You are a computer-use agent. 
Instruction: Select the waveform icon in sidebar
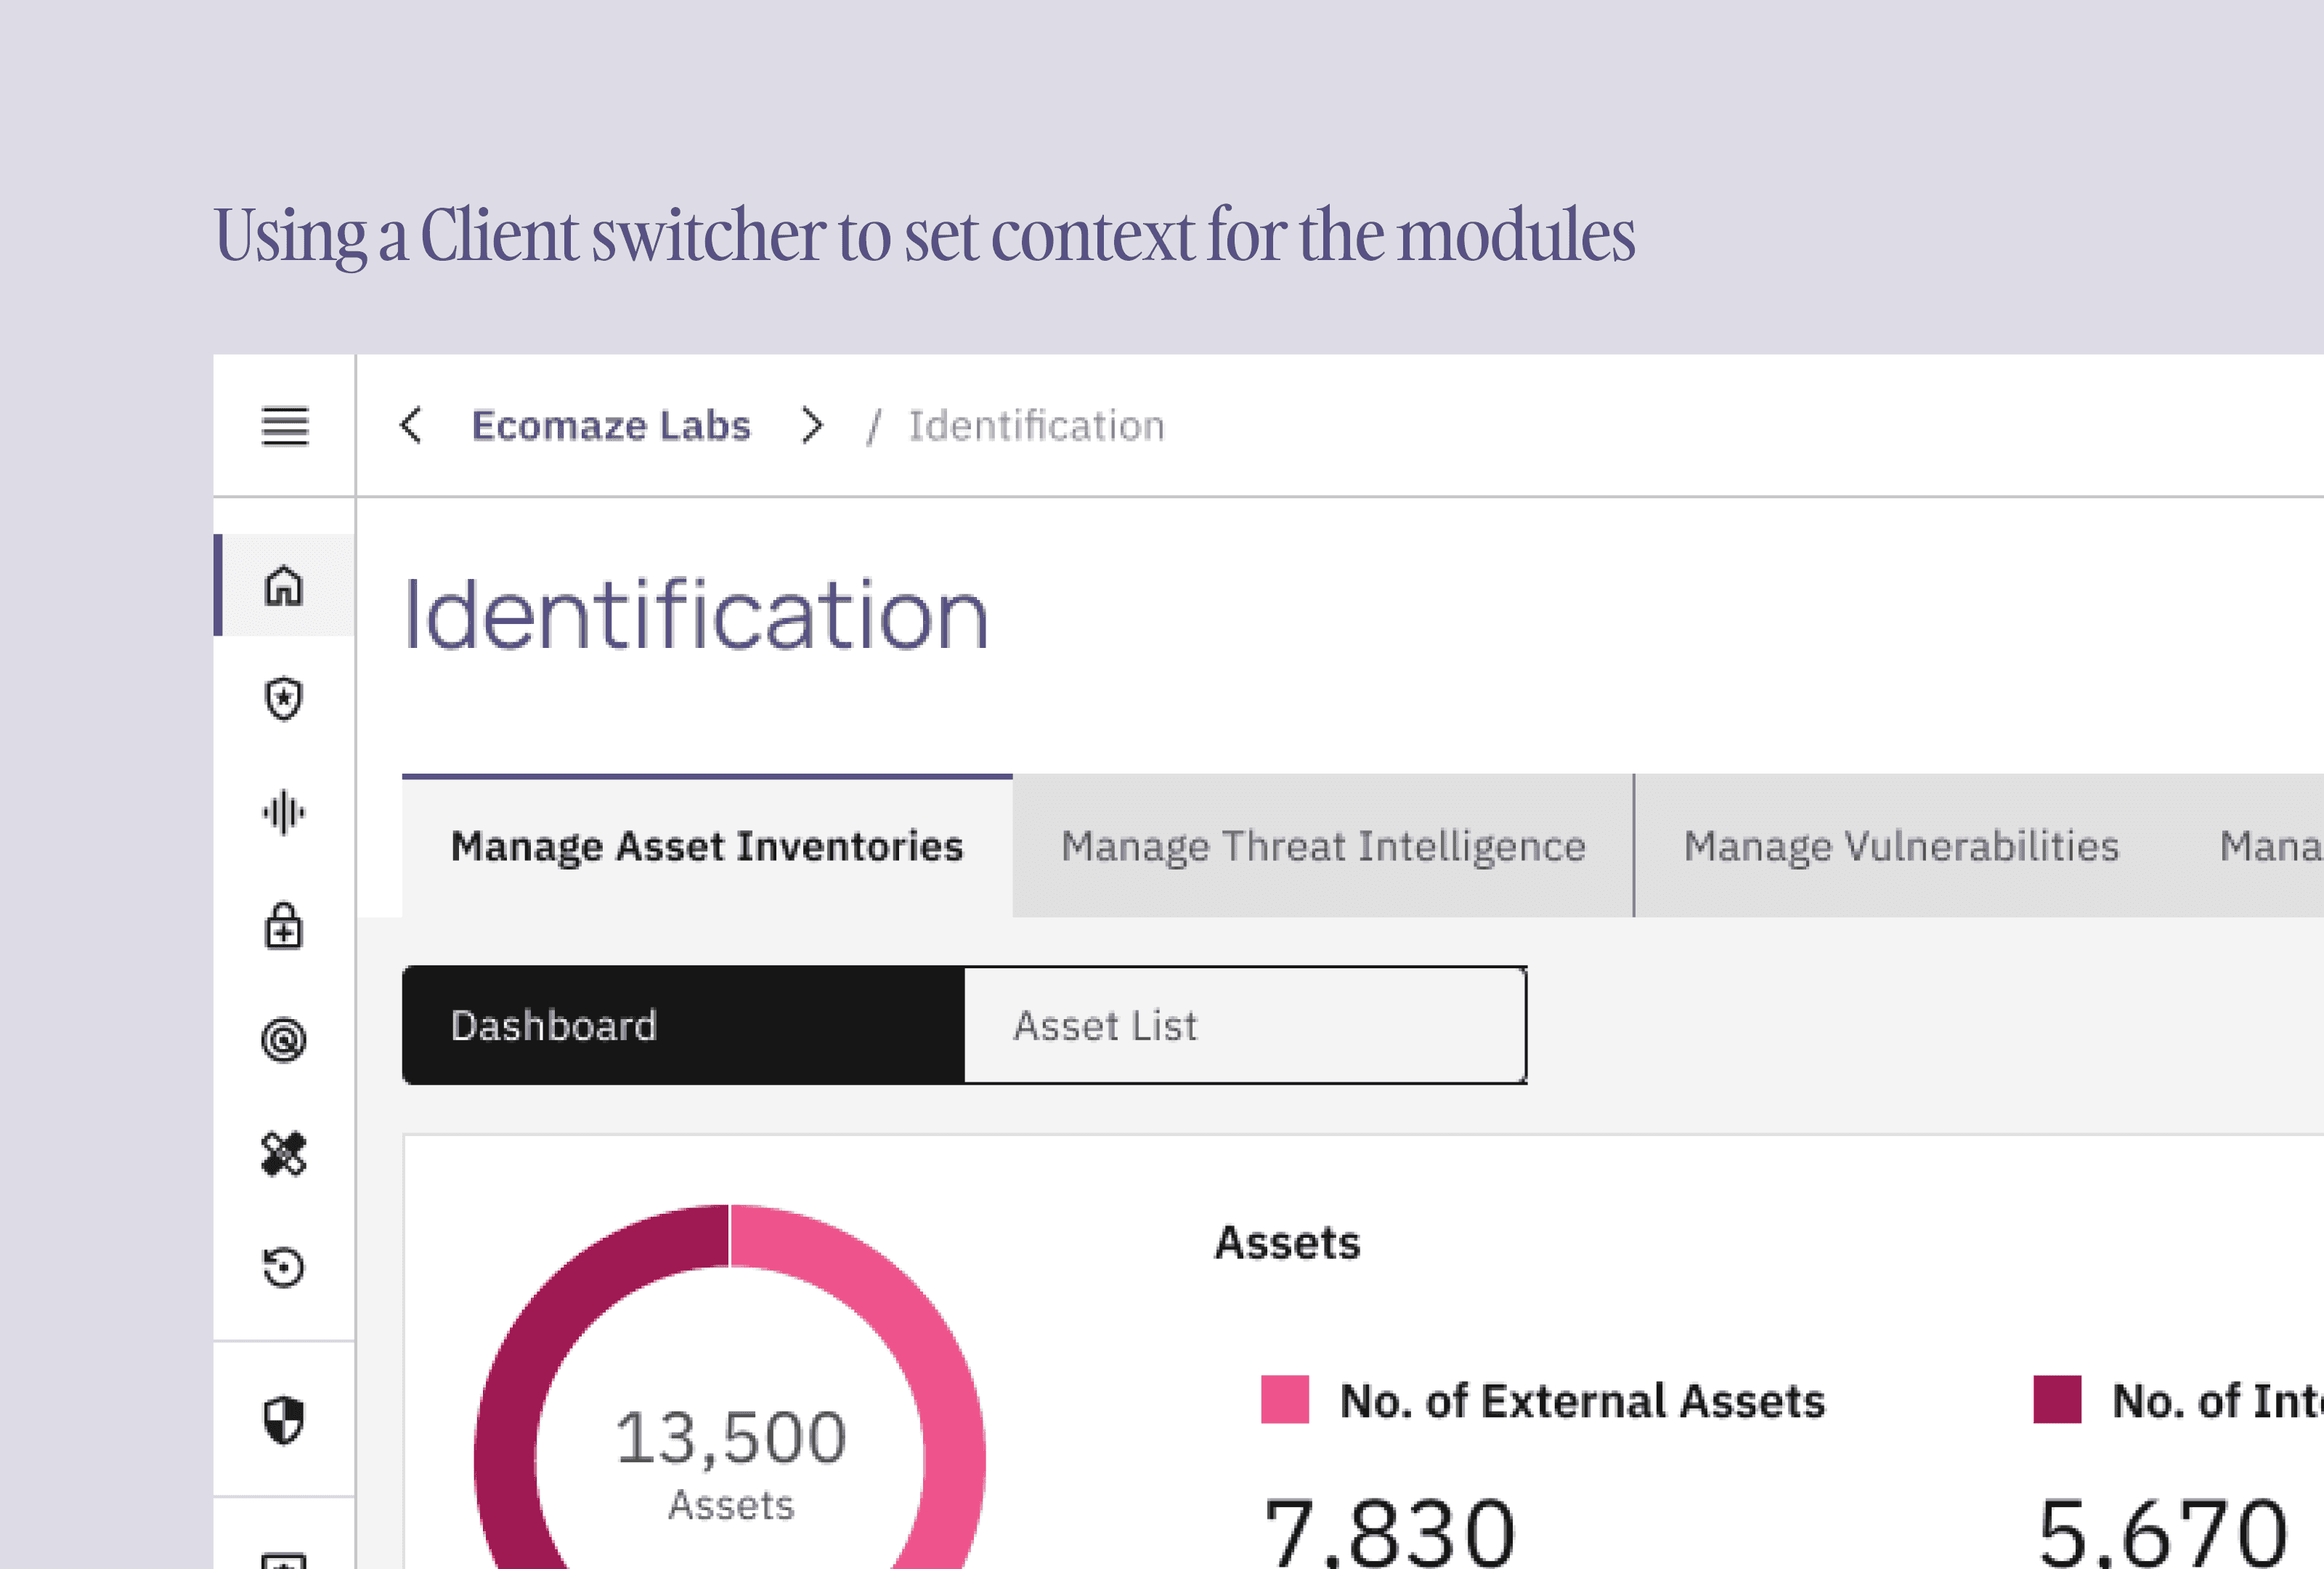click(x=284, y=812)
